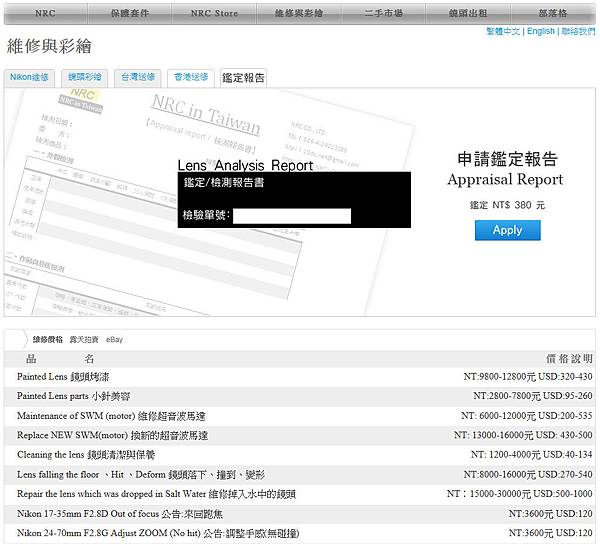
Task: Click price NT: 6000-12000元 USD:200-535
Action: (527, 416)
